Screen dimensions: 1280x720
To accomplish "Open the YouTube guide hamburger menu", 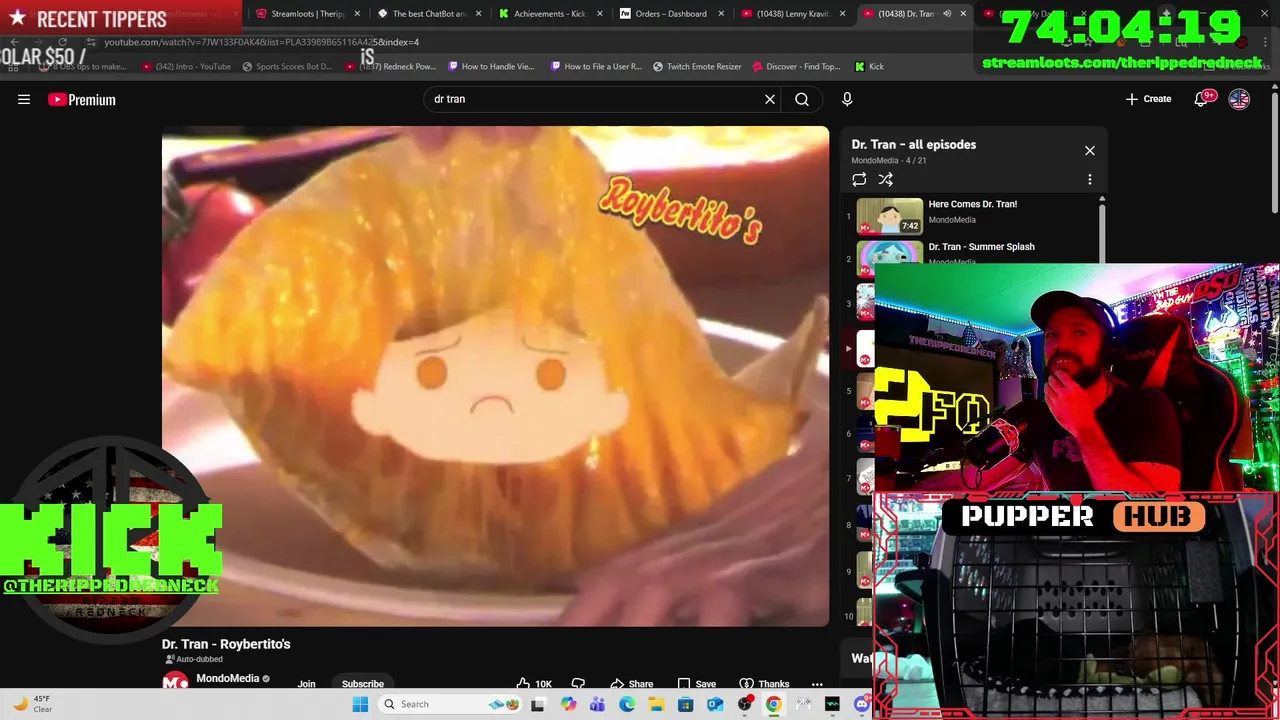I will pyautogui.click(x=24, y=99).
